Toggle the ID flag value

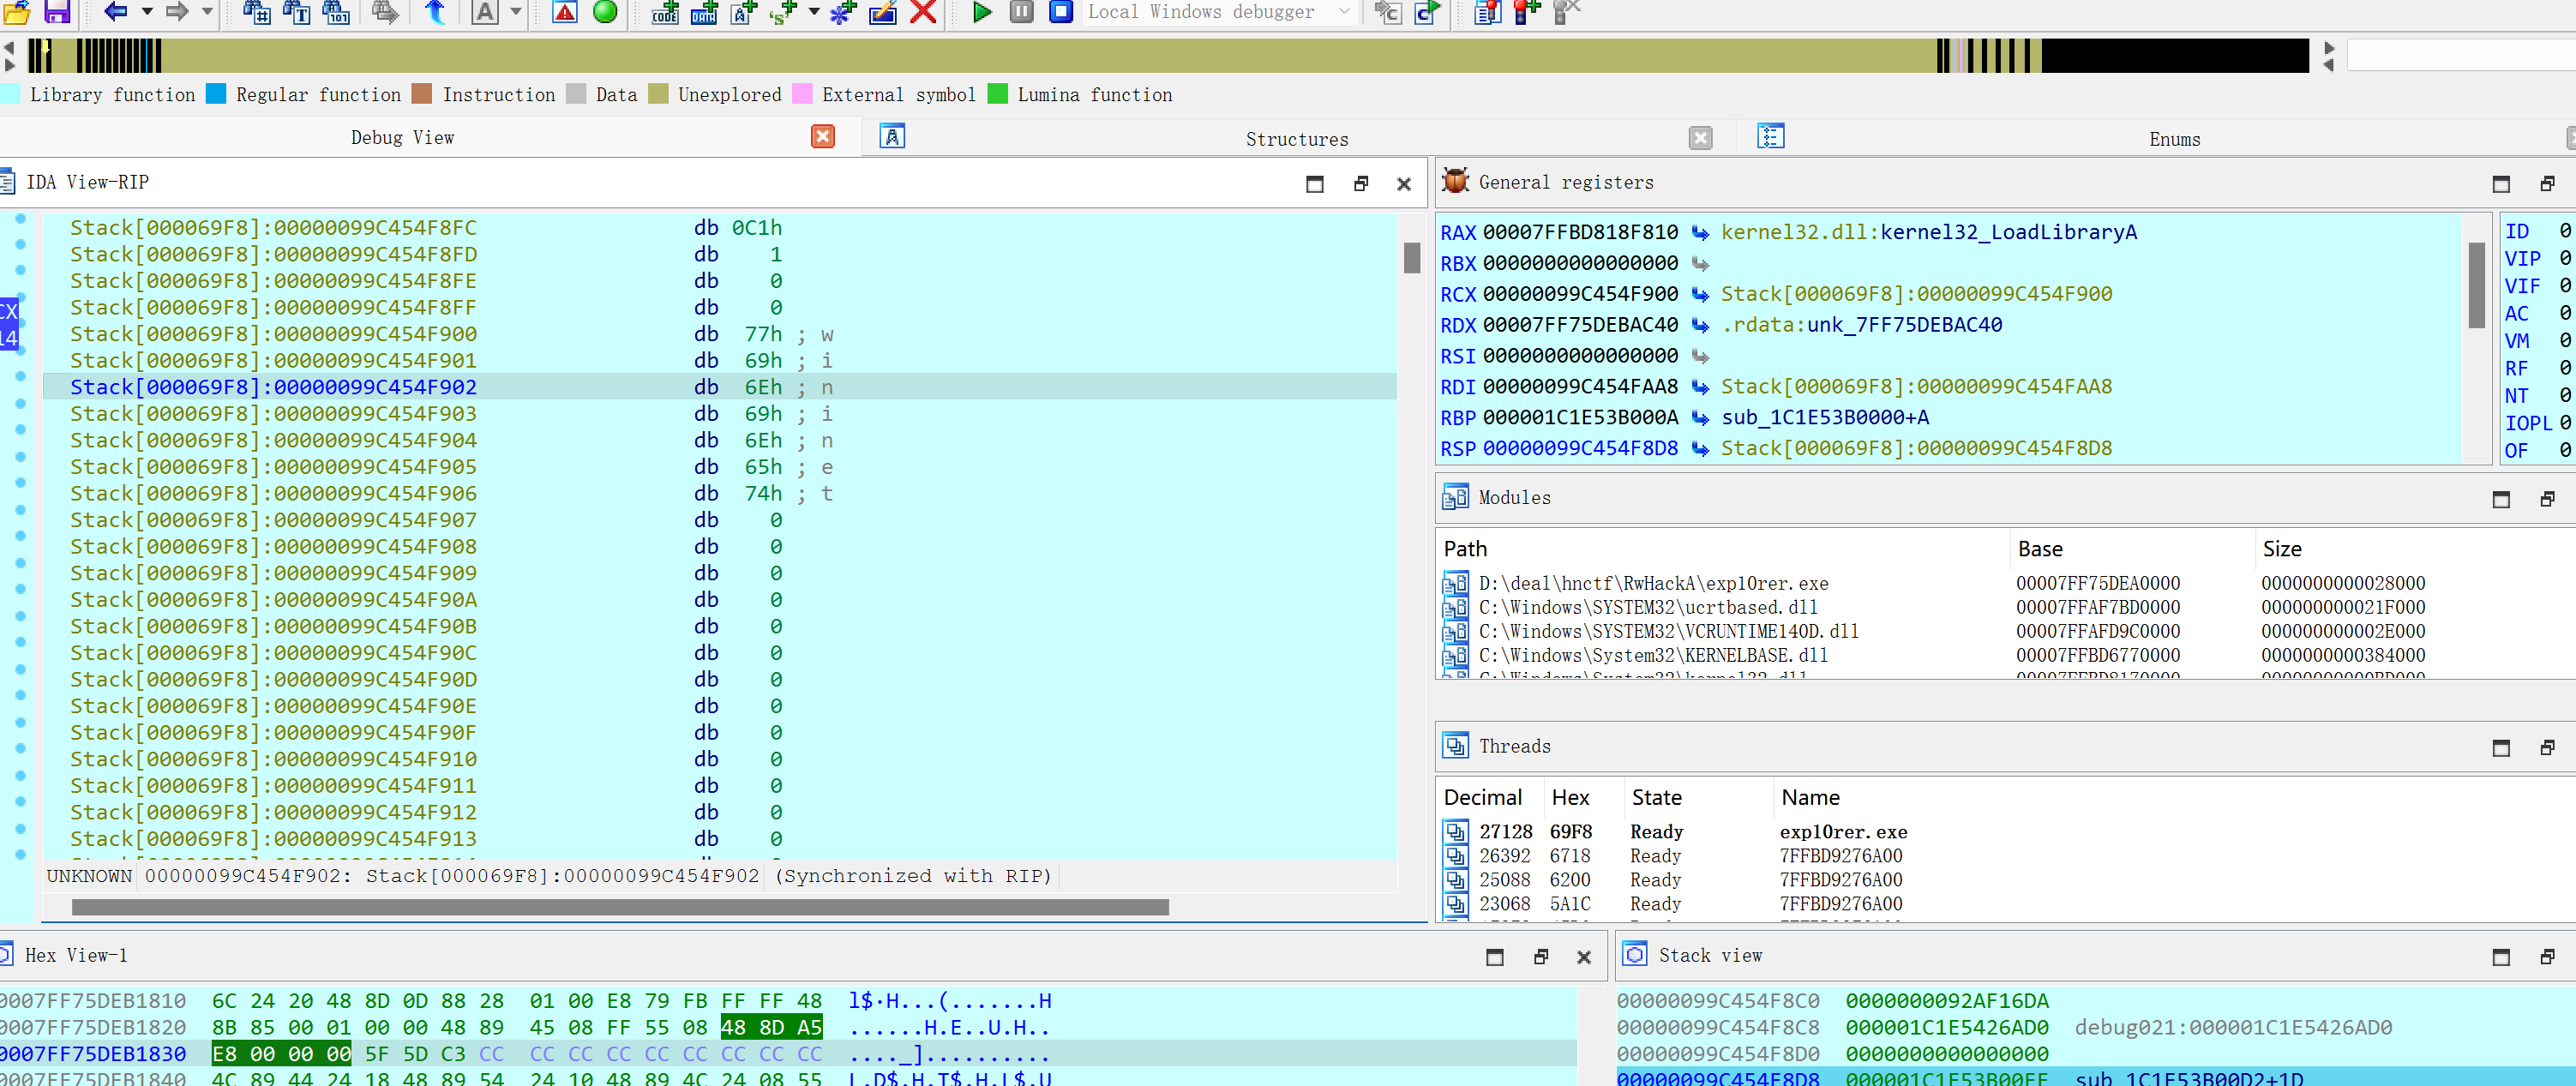pyautogui.click(x=2565, y=231)
